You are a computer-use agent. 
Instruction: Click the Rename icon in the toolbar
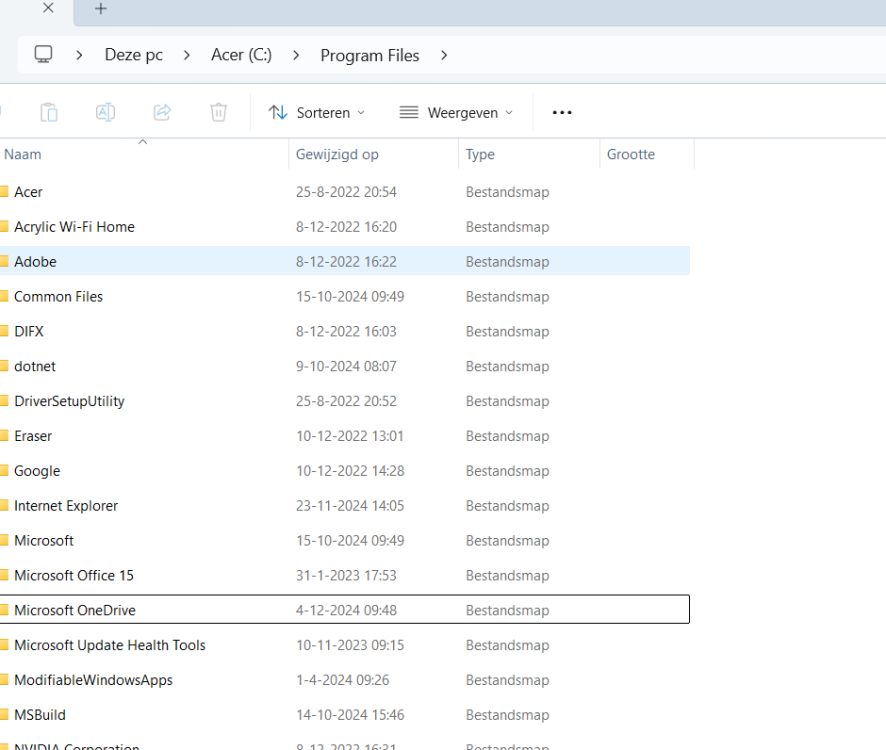105,113
